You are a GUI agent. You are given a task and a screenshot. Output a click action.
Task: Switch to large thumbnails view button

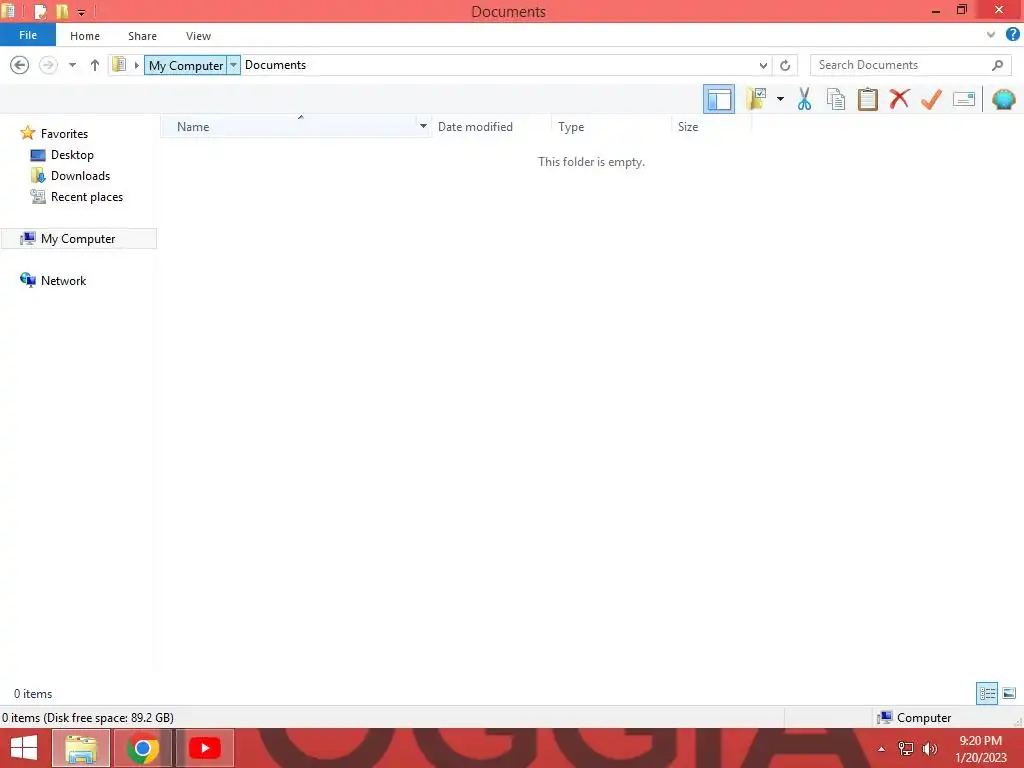click(1009, 693)
